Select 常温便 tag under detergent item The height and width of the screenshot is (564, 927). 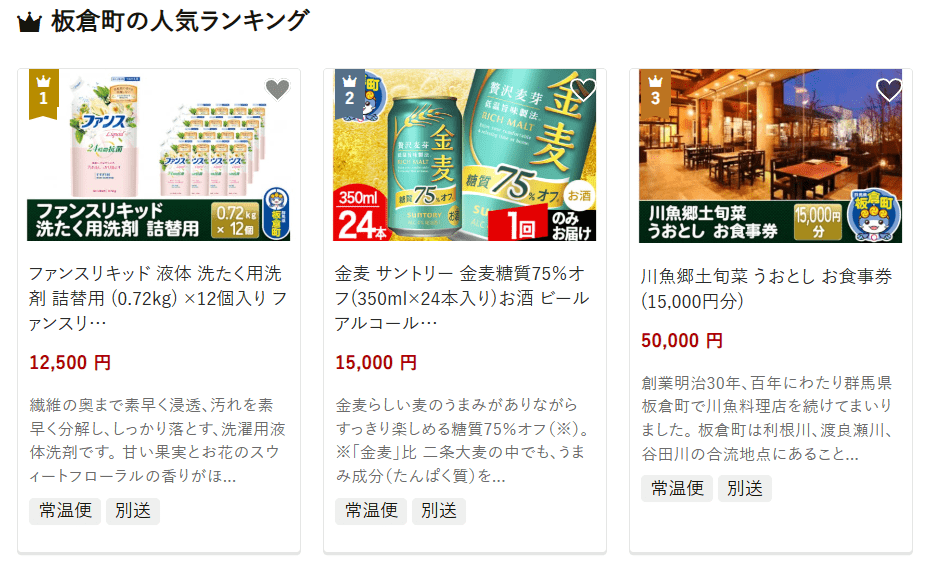[x=65, y=511]
